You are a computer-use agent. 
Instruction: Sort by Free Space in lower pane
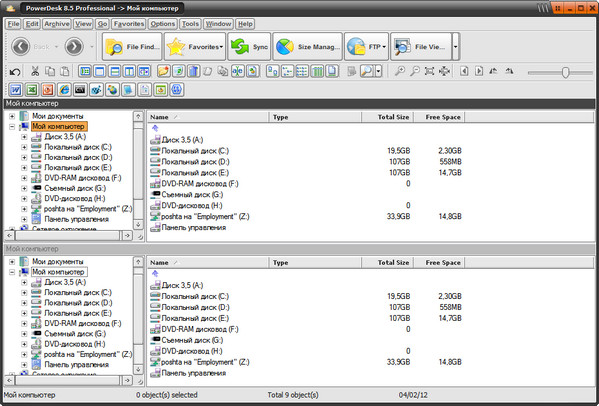coord(439,263)
